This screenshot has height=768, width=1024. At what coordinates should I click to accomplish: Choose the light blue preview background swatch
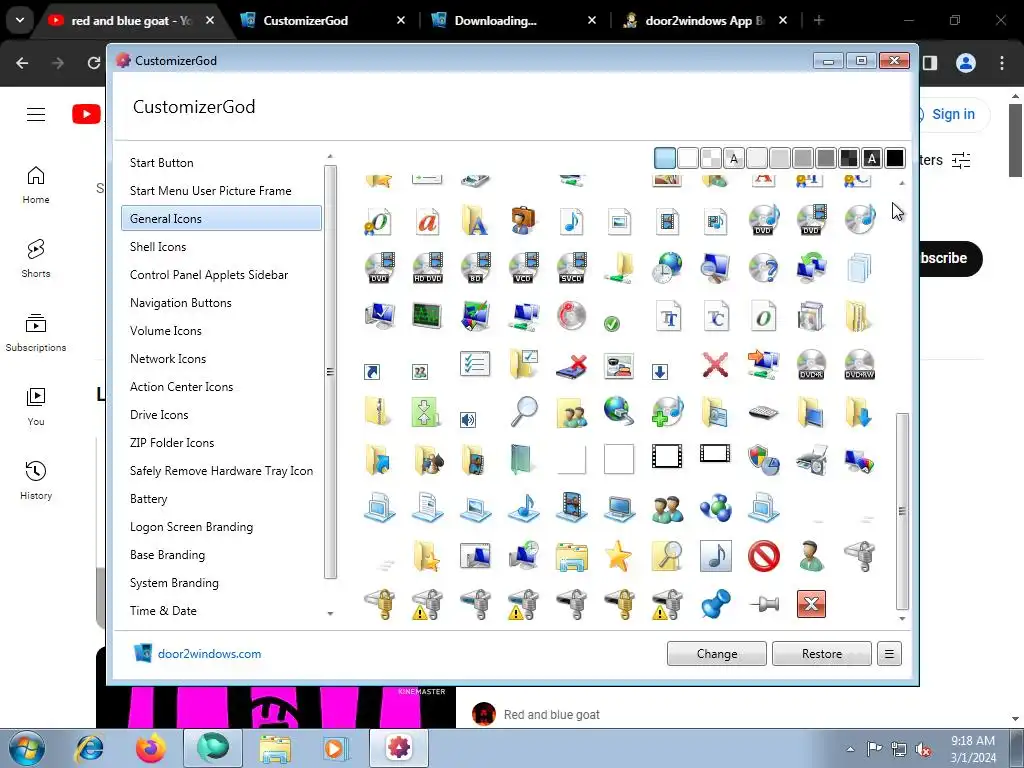coord(665,158)
